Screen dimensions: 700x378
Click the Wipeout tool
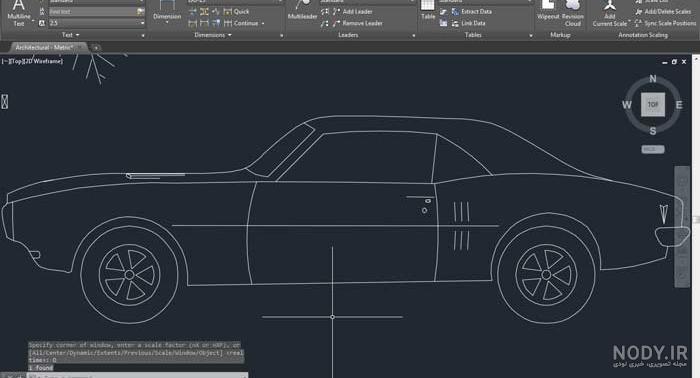548,11
